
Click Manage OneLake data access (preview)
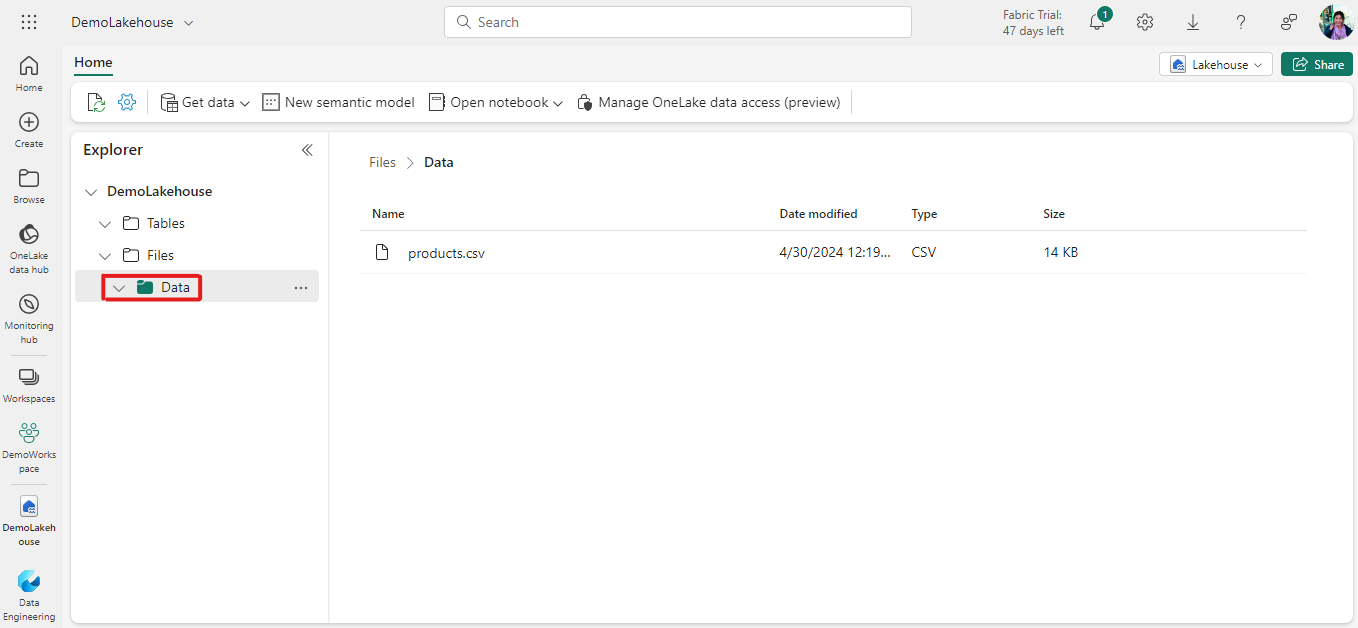(710, 102)
